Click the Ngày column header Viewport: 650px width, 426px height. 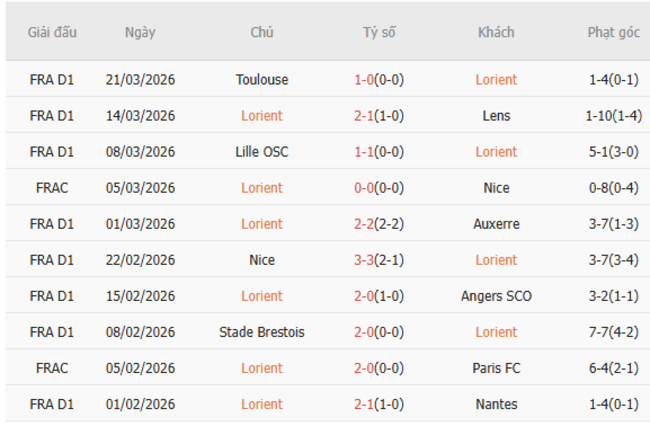[x=140, y=32]
